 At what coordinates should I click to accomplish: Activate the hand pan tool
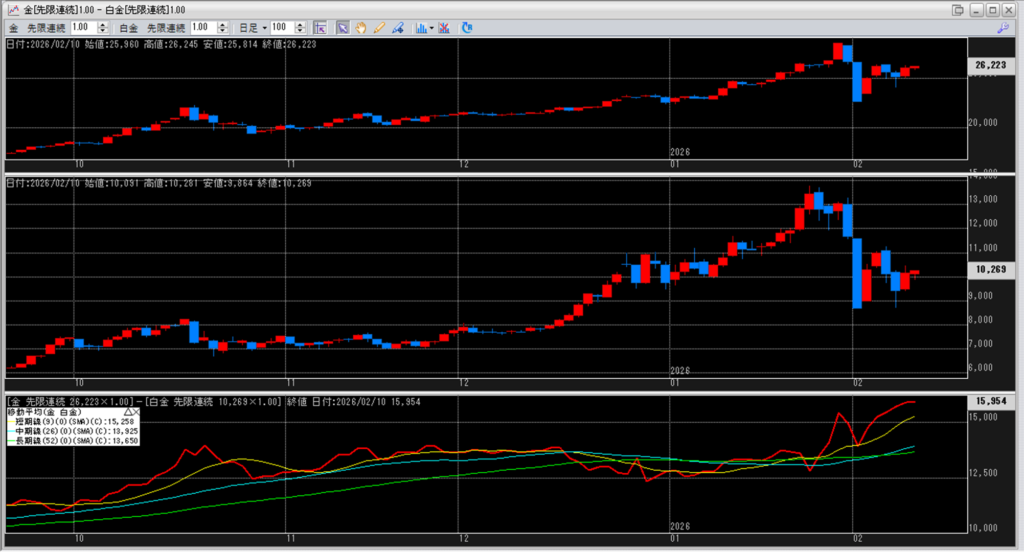[x=361, y=27]
